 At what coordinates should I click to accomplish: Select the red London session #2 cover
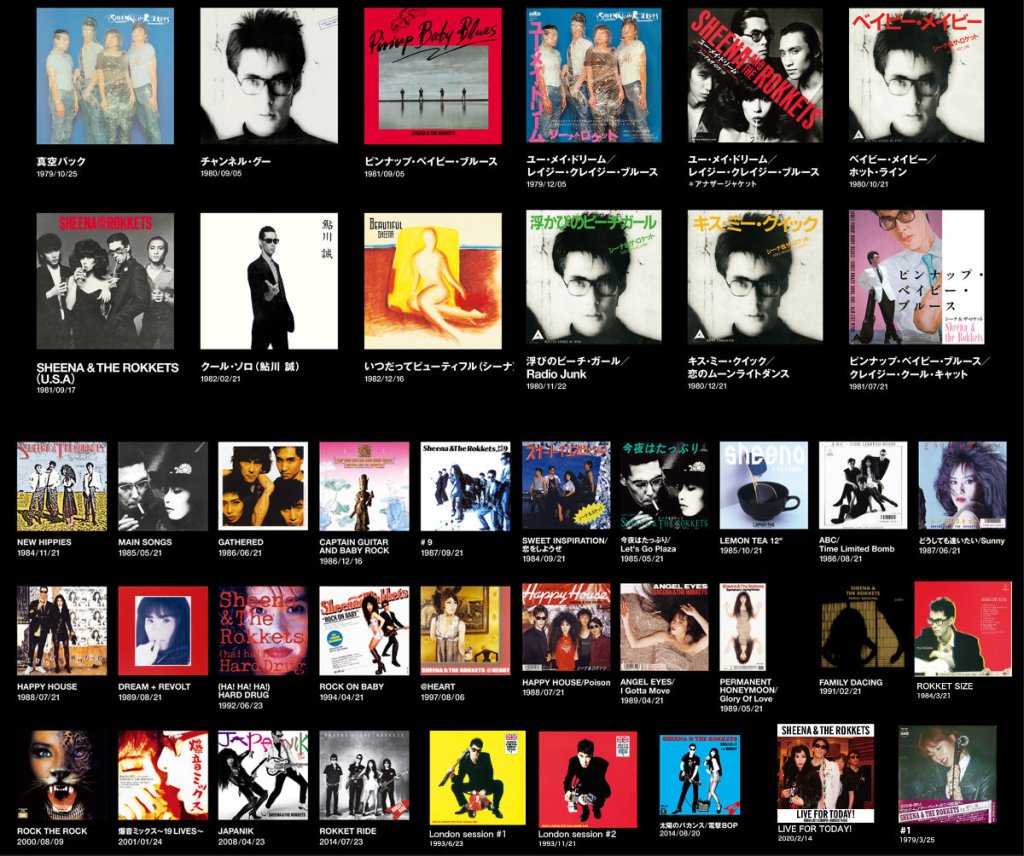pos(587,778)
